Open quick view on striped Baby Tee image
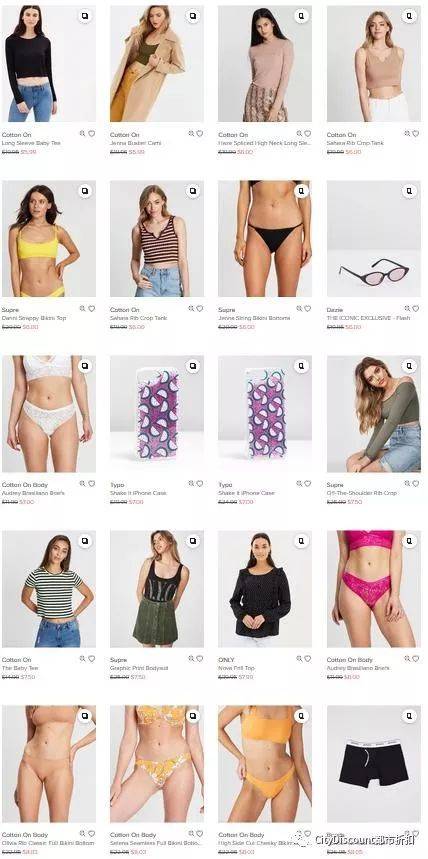 coord(85,541)
